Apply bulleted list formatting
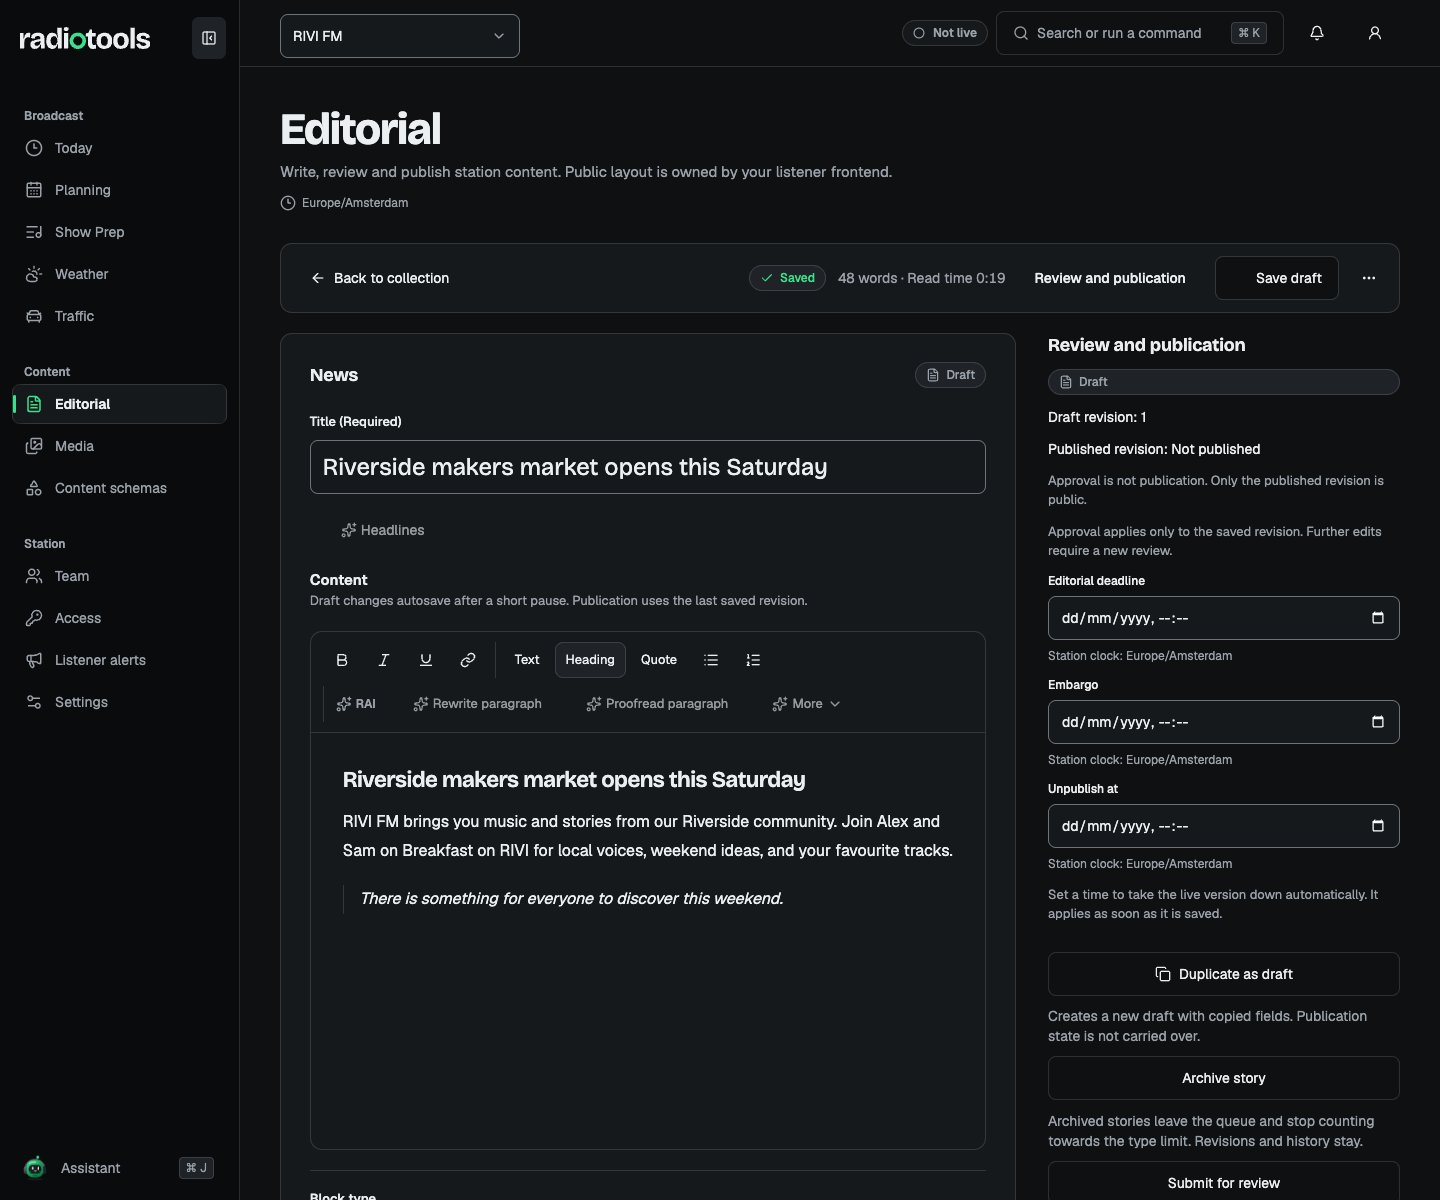 (x=711, y=660)
